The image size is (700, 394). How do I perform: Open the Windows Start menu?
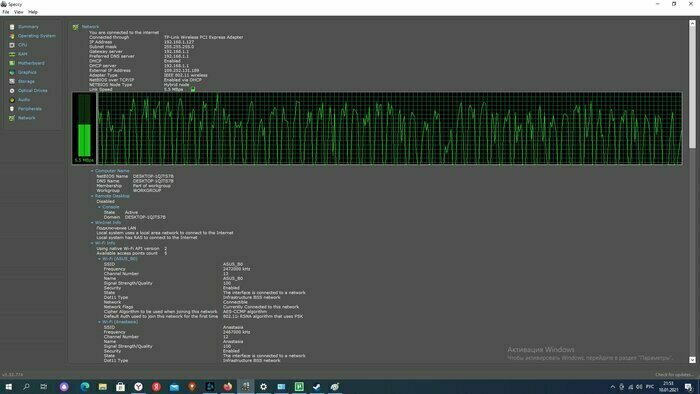point(8,386)
